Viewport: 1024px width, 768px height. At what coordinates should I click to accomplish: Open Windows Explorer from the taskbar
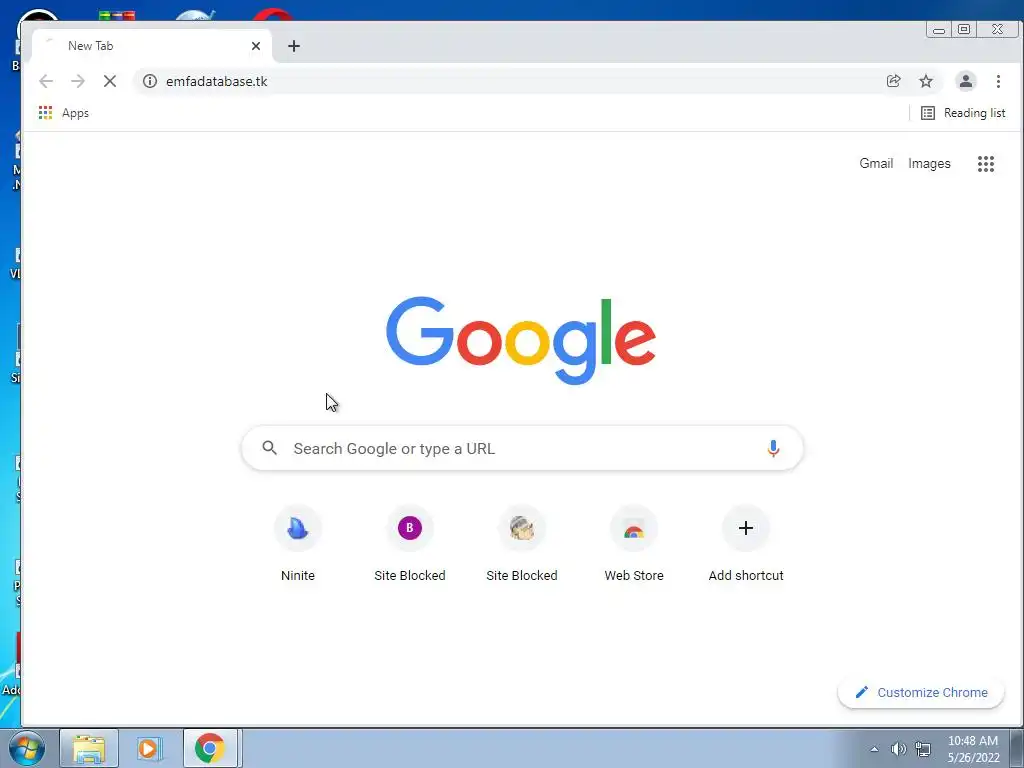click(89, 748)
